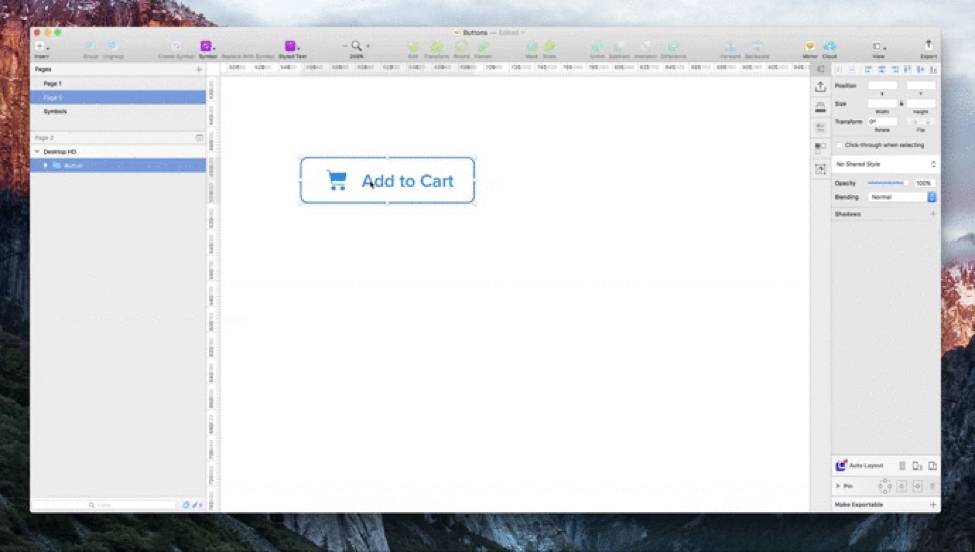Click the Size Width field
This screenshot has width=975, height=552.
click(882, 103)
